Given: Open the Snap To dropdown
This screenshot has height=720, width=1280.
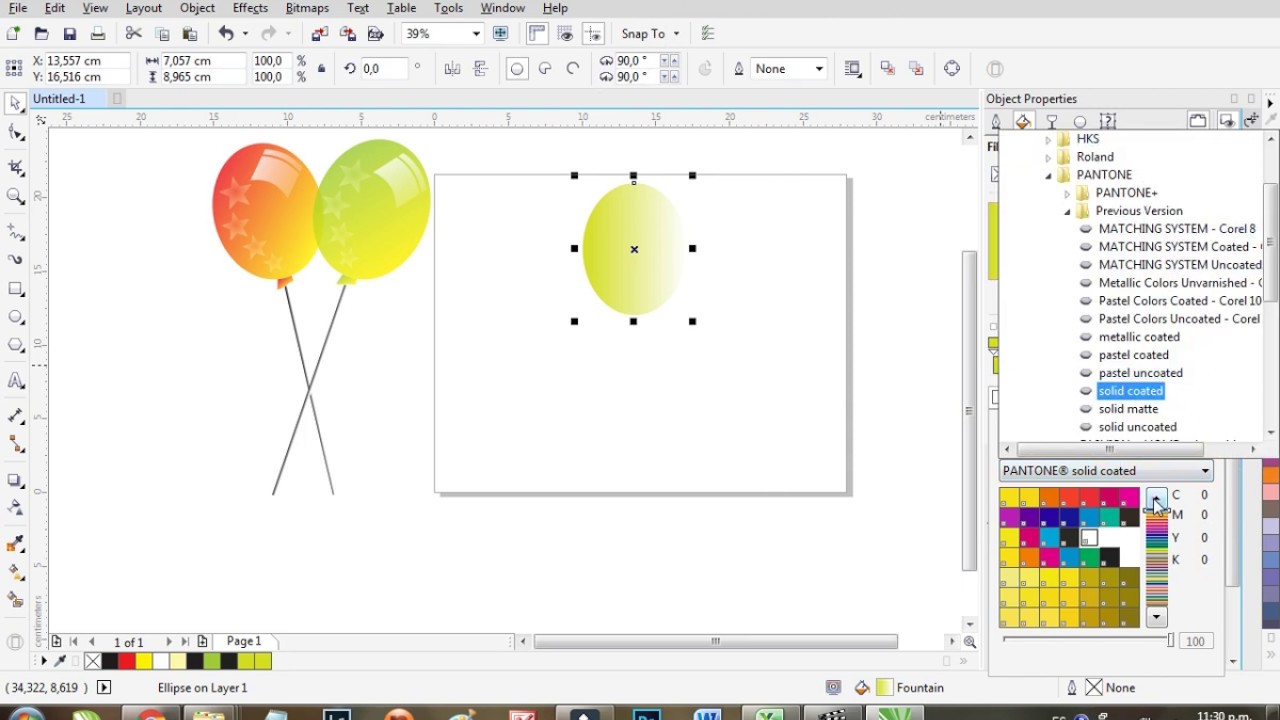Looking at the screenshot, I should tap(676, 34).
